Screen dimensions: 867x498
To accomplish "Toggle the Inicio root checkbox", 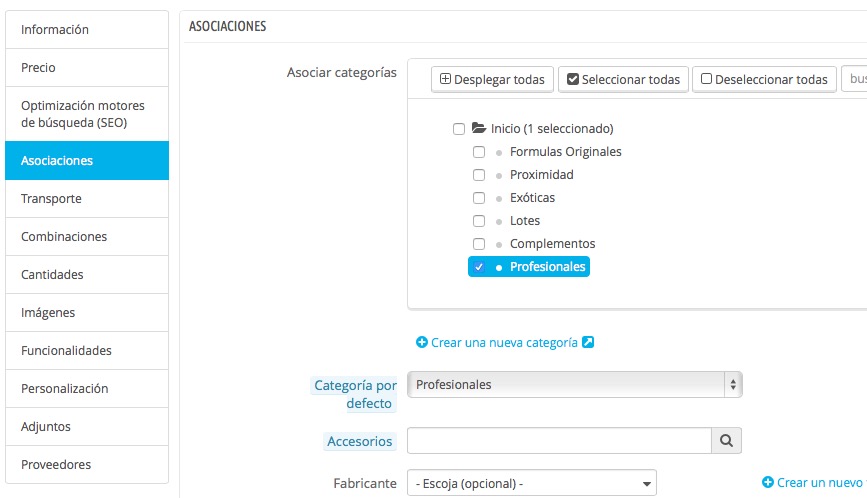I will click(x=459, y=129).
